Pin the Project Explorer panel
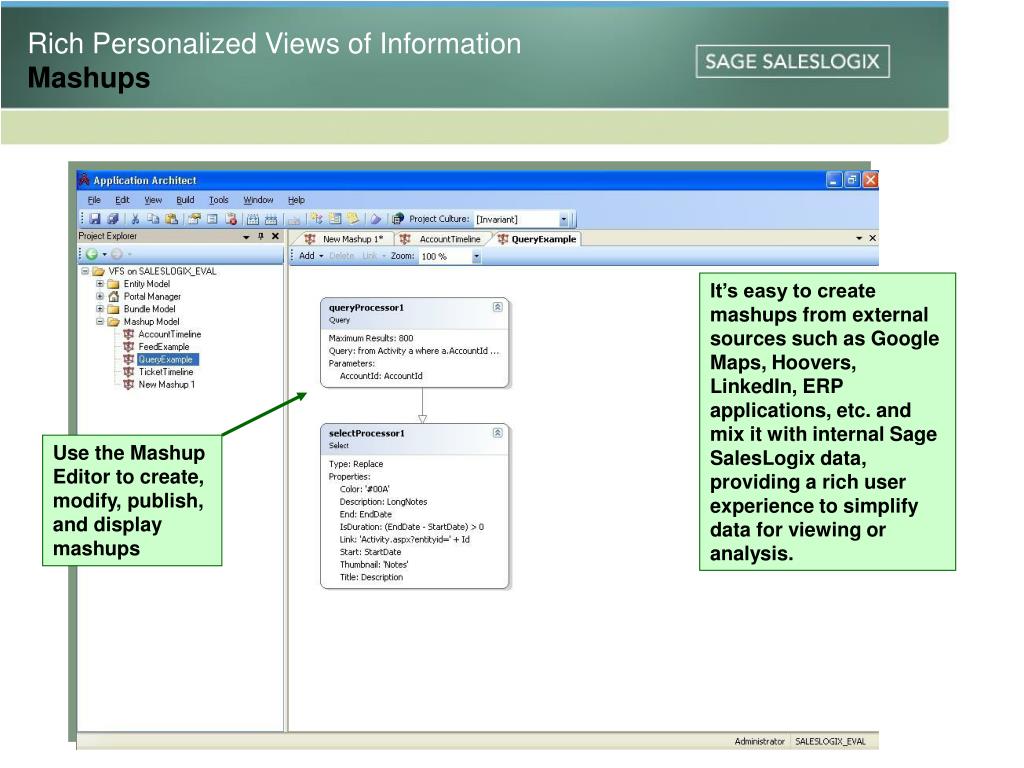 (x=261, y=236)
